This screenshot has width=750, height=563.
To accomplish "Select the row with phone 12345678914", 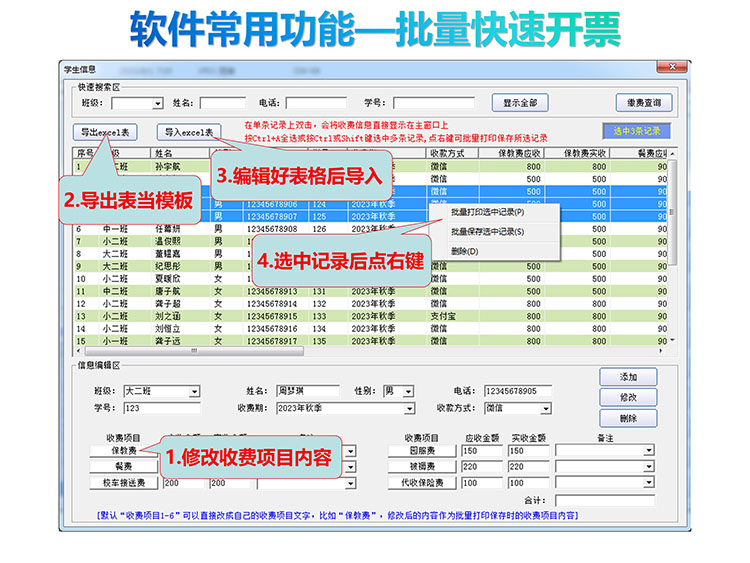I will (371, 304).
